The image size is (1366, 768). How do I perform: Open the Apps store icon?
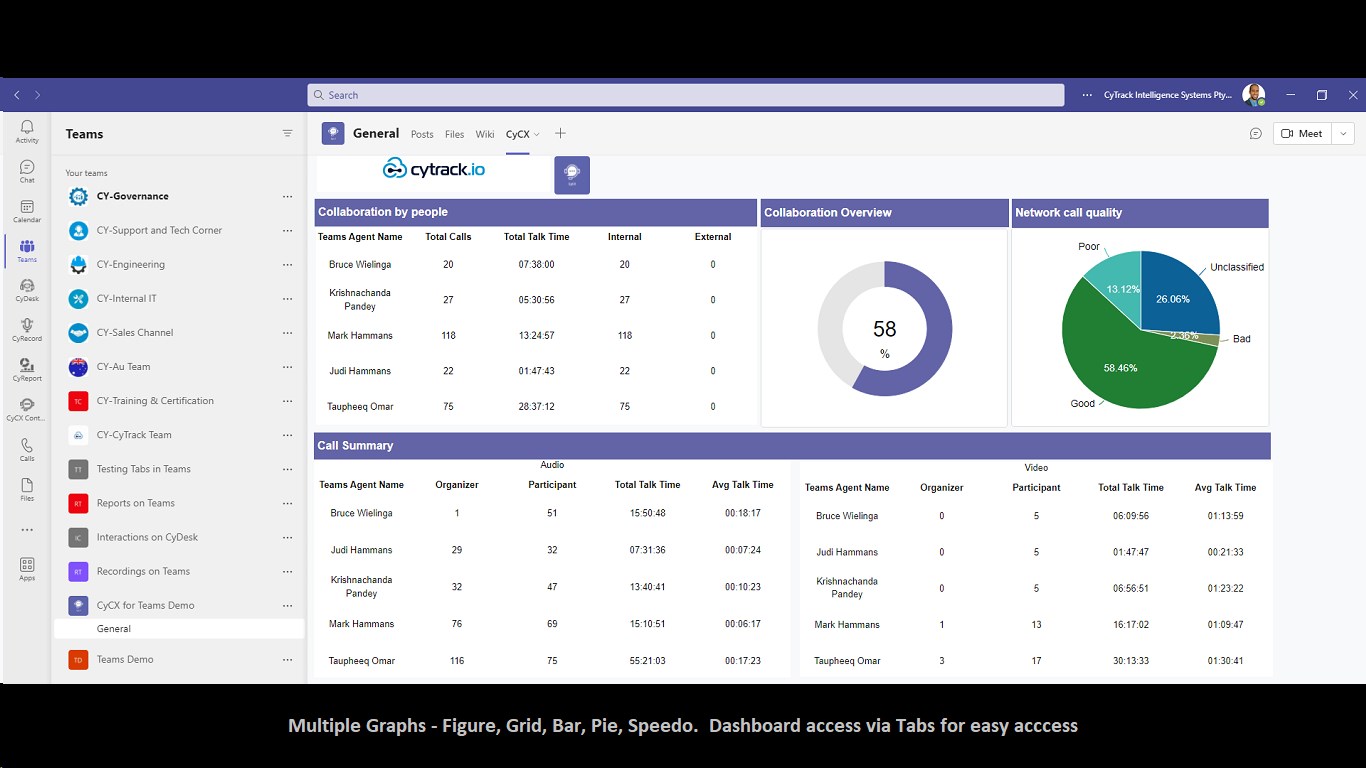27,569
